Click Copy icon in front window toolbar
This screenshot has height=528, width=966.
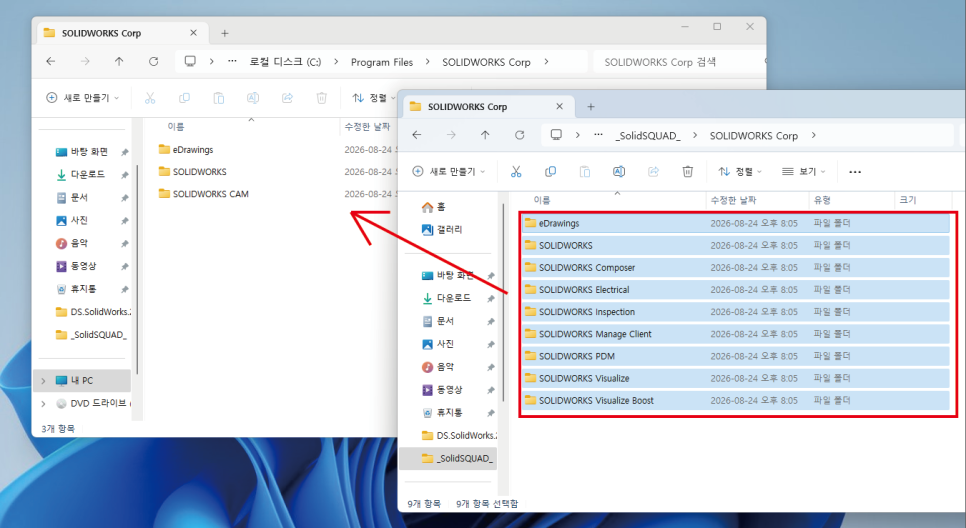pos(550,172)
